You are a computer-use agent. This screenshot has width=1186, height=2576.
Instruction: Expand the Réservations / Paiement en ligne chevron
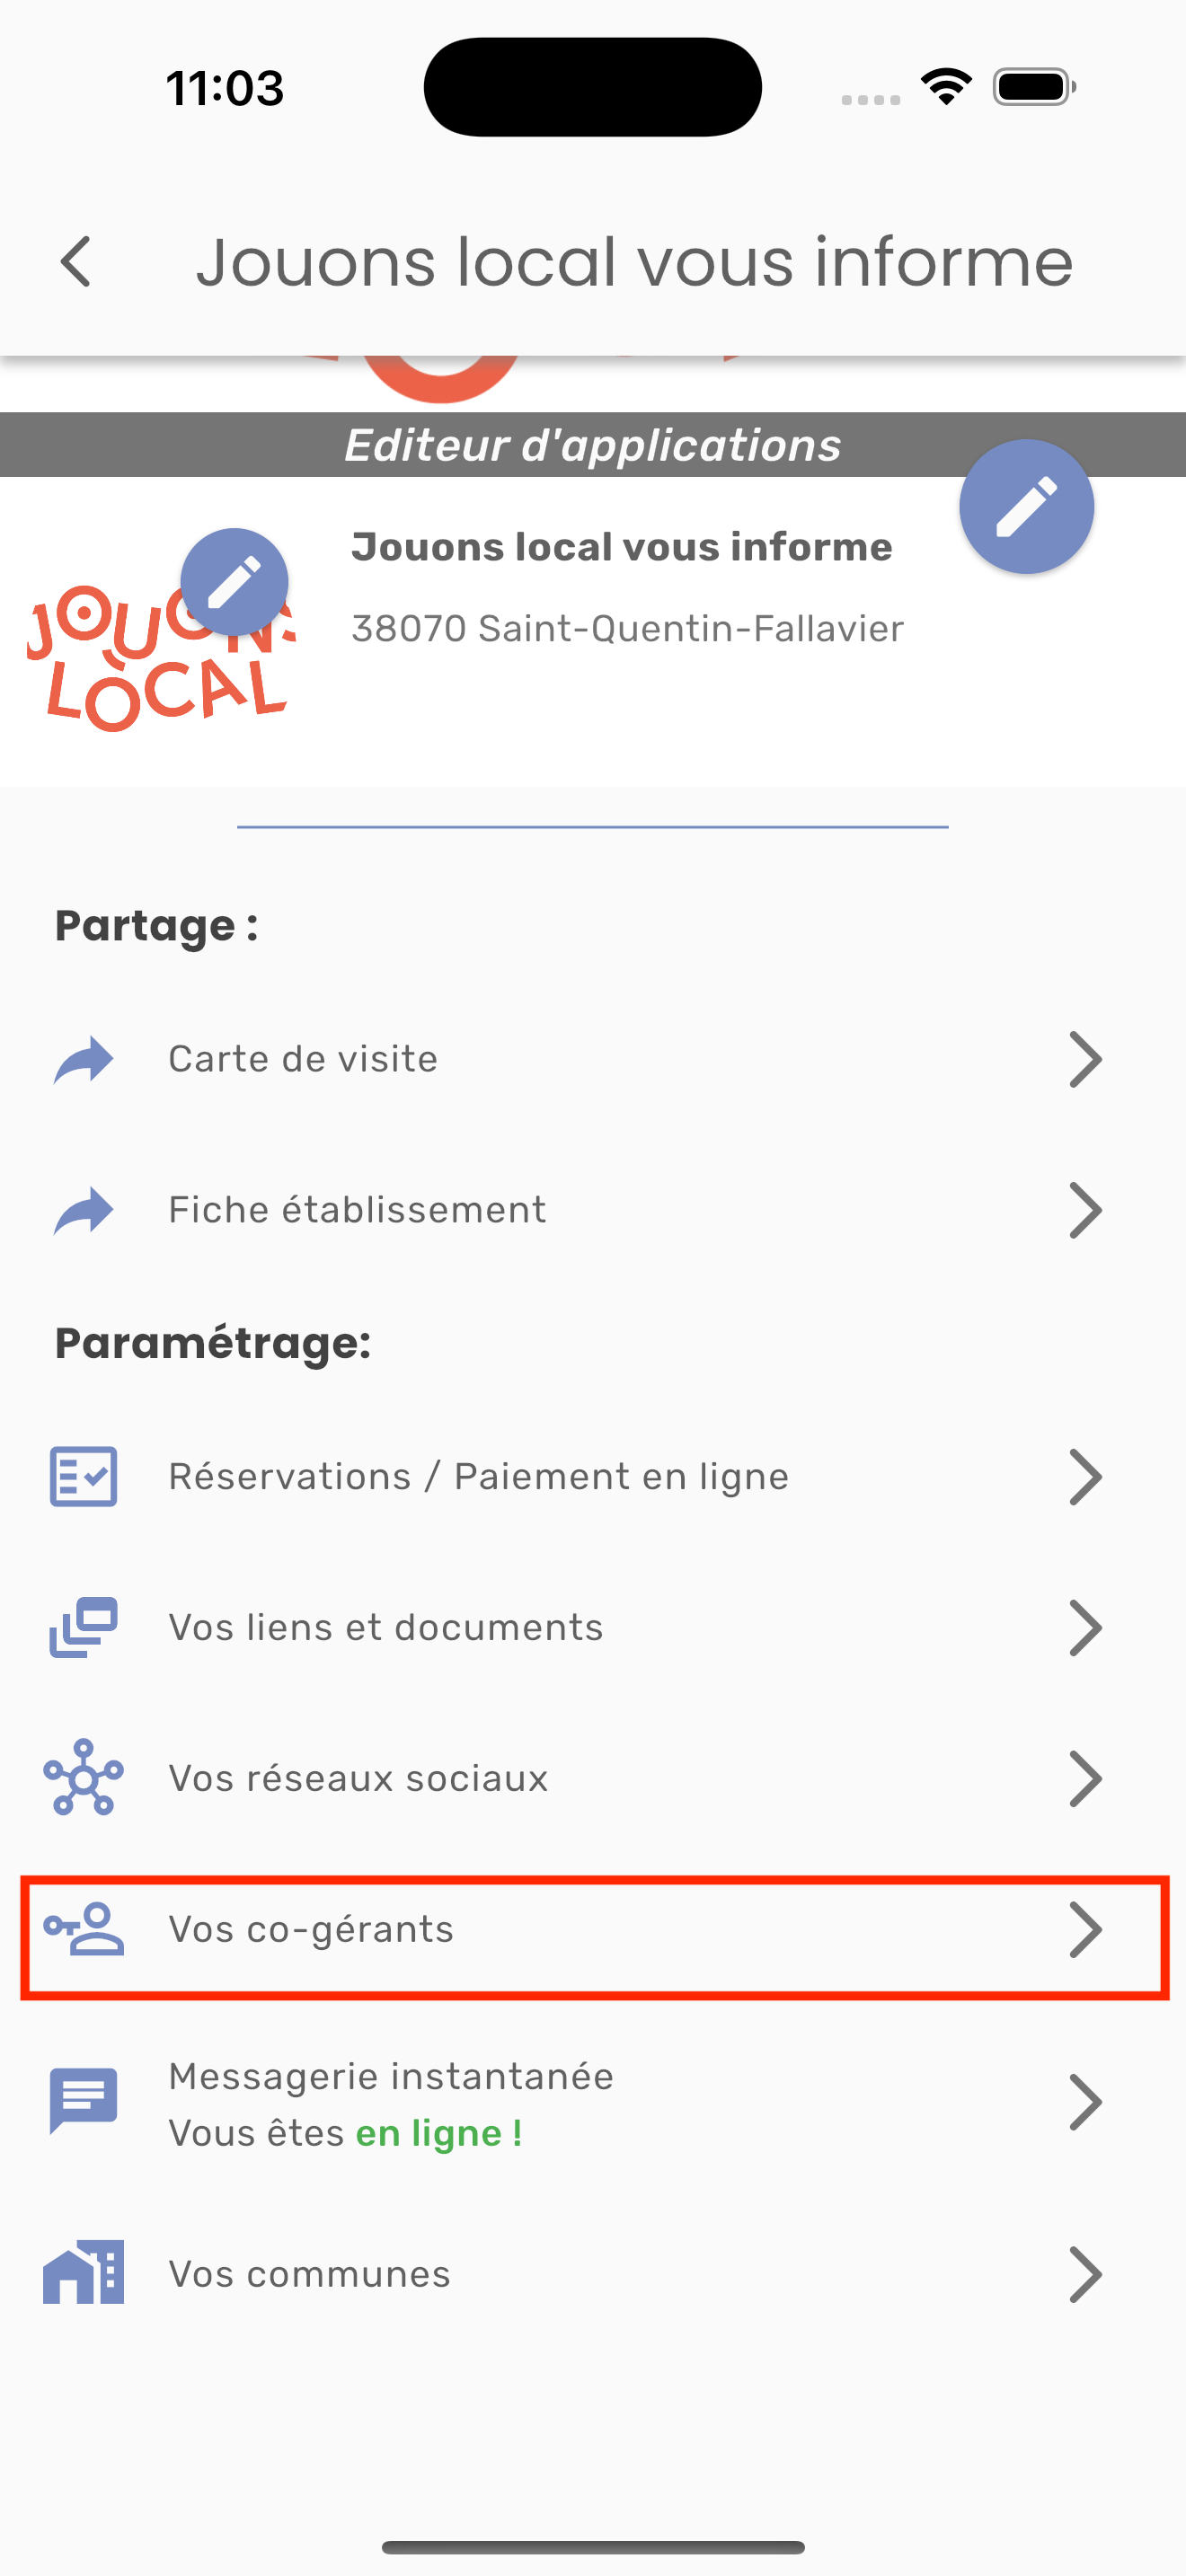click(1085, 1476)
